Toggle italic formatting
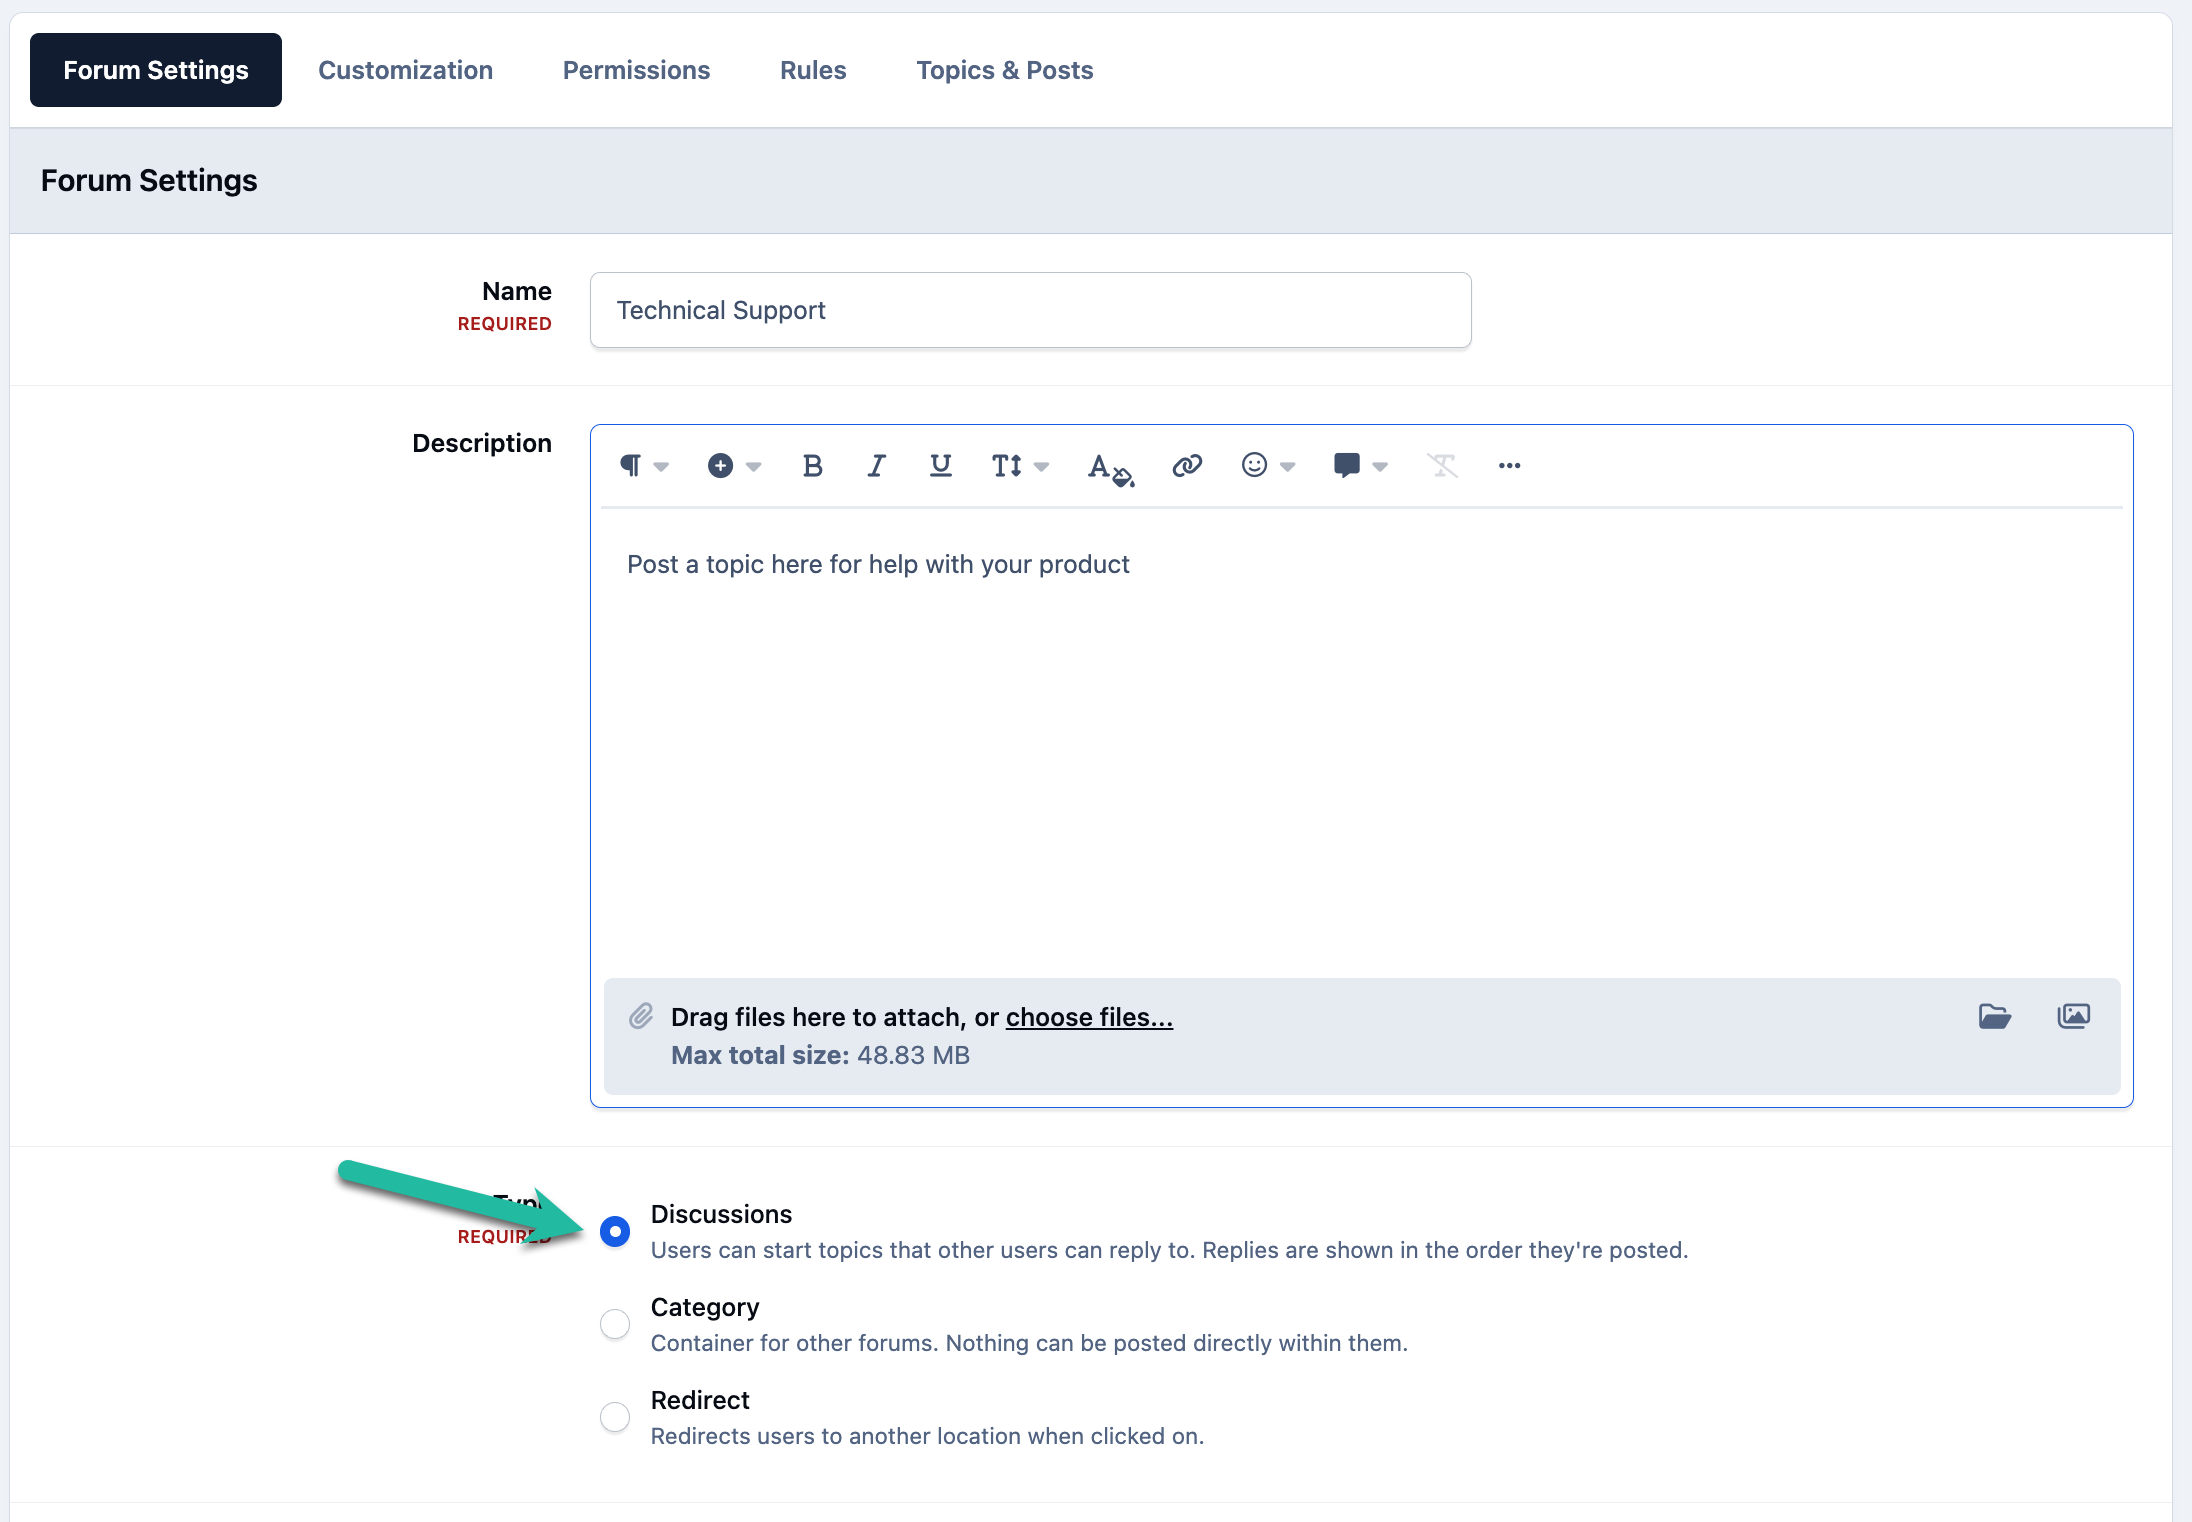Screen dimensions: 2192x1522 click(x=876, y=466)
